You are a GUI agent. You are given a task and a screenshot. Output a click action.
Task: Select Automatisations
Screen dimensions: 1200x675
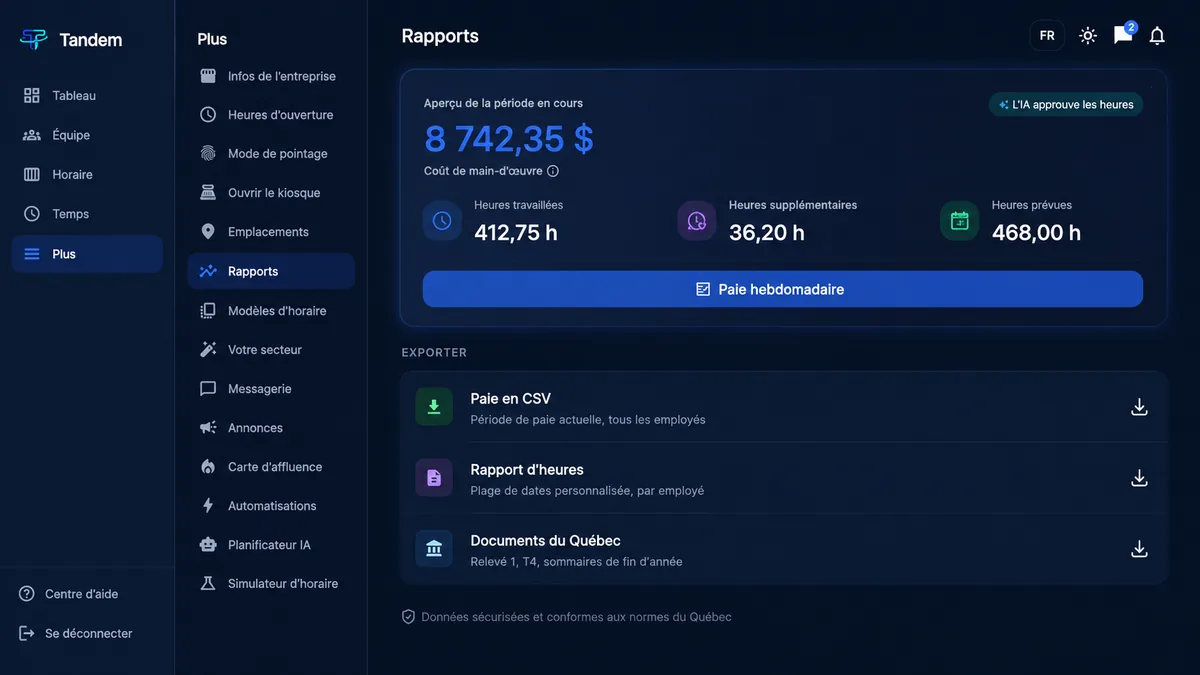(271, 506)
